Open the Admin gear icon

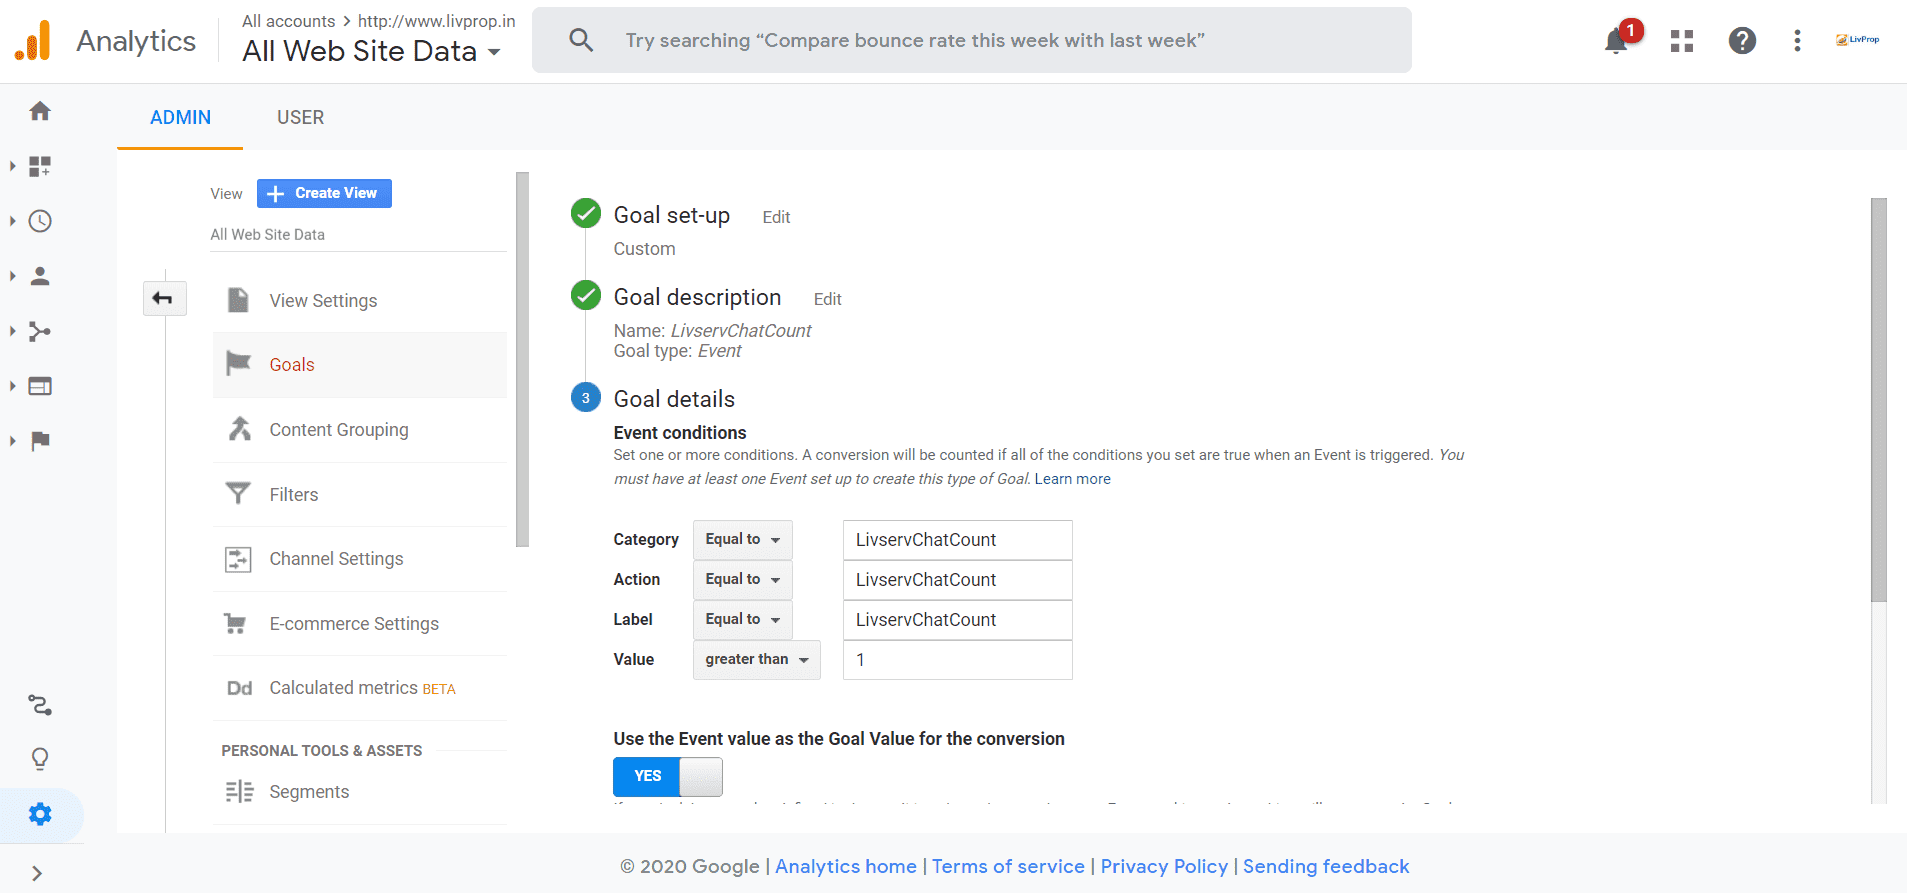[40, 814]
